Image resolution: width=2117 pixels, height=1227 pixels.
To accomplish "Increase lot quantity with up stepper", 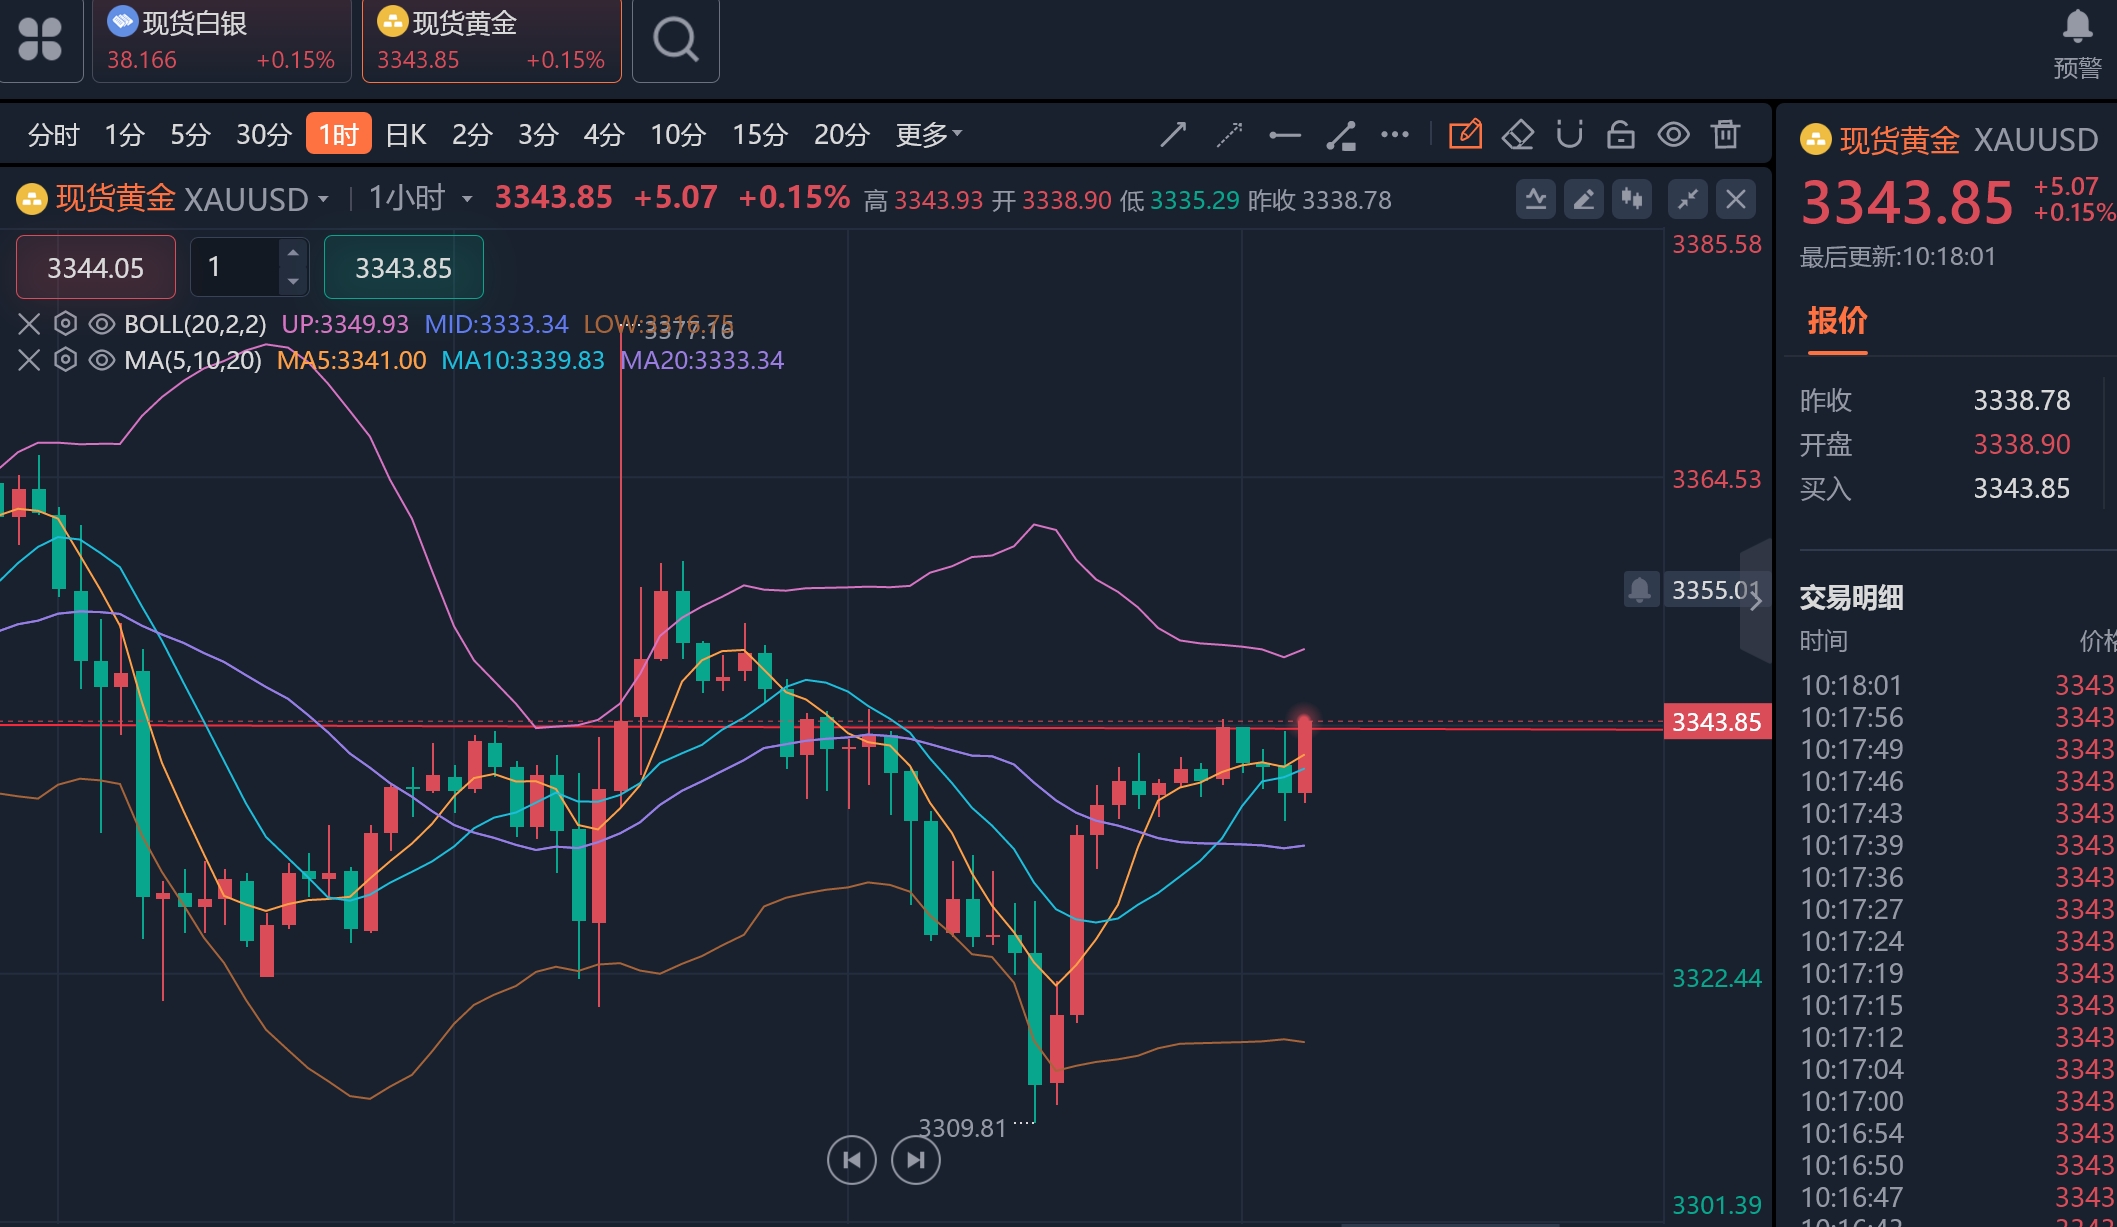I will click(x=293, y=253).
